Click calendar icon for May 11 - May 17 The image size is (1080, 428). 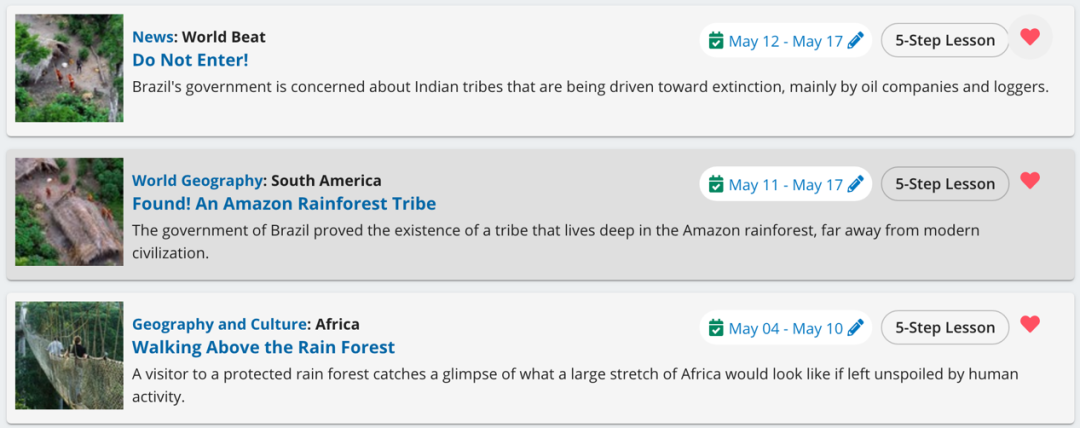point(716,184)
